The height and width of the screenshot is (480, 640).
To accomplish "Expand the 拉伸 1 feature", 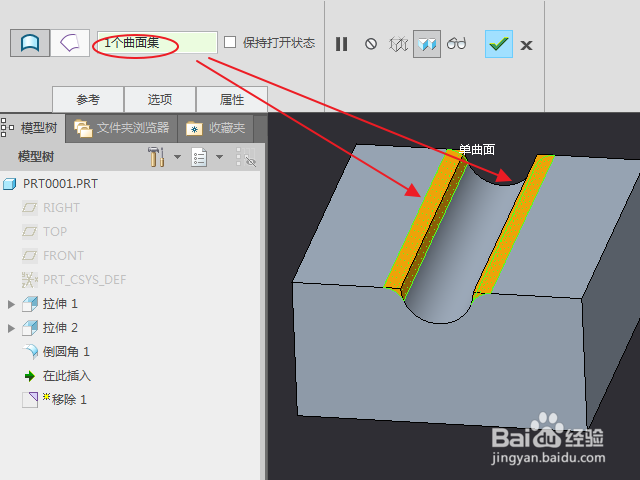I will [x=11, y=304].
